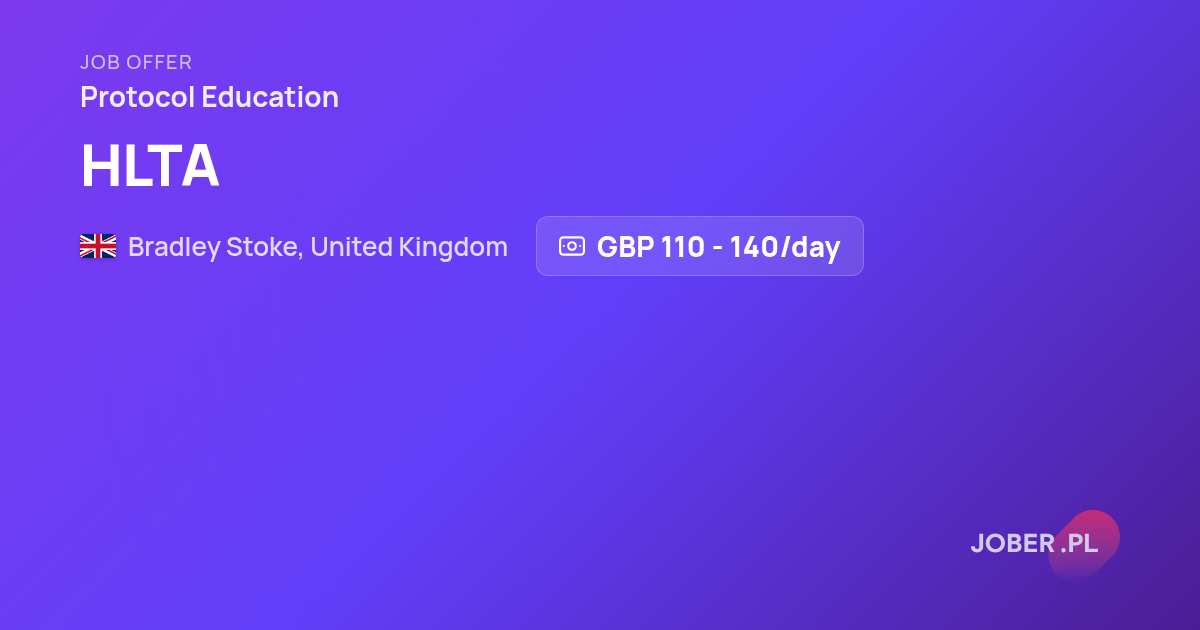
Task: Select the Bradley Stoke, United Kingdom location
Action: tap(318, 247)
